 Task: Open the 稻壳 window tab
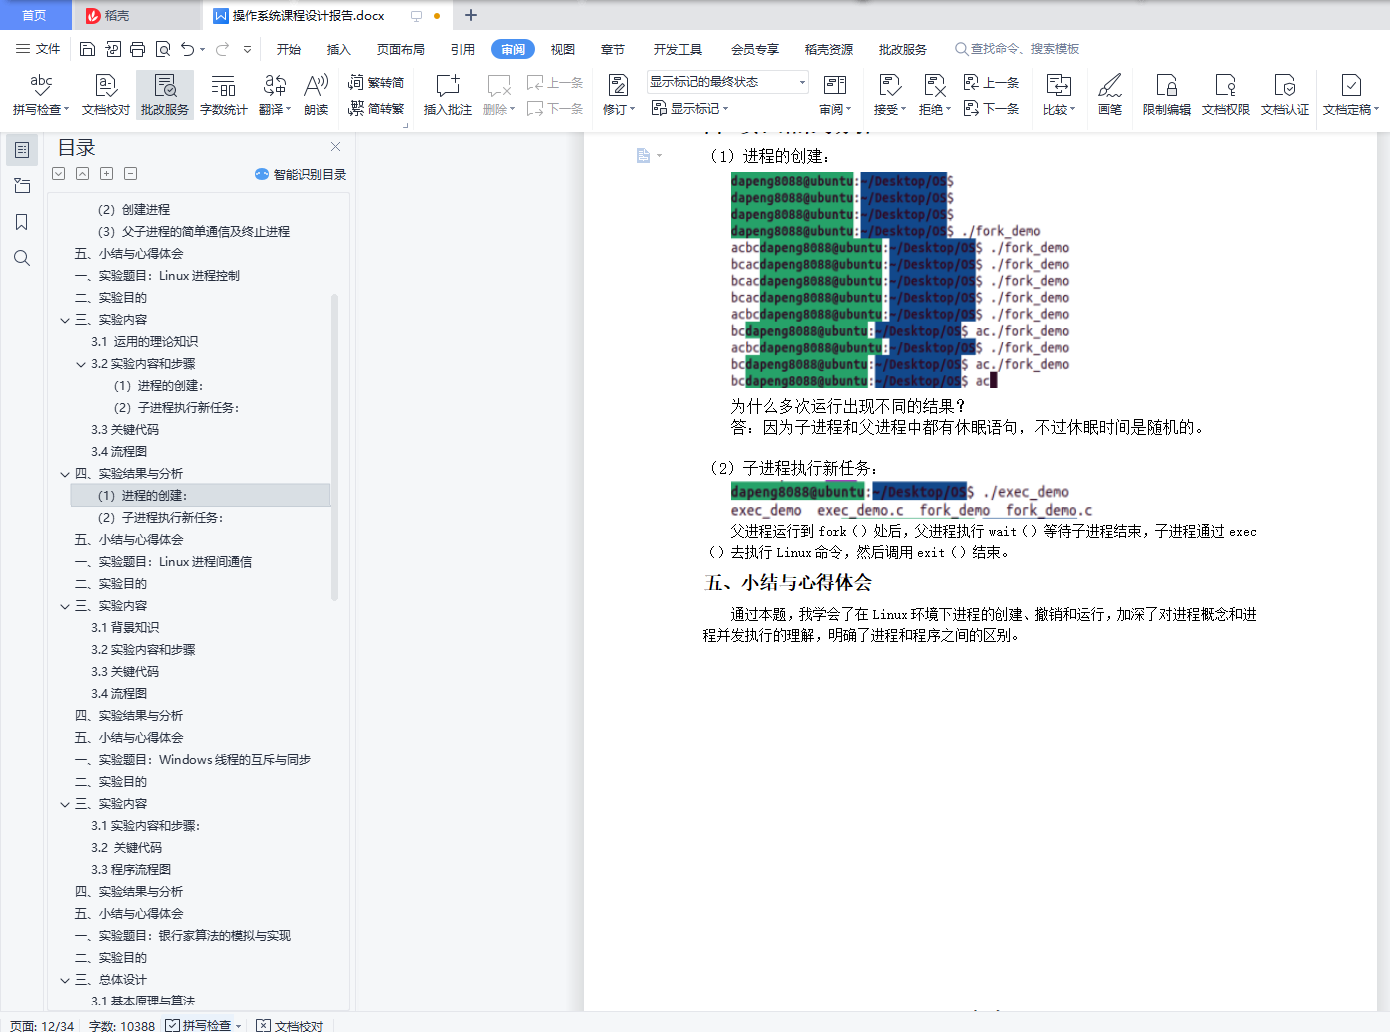point(136,15)
